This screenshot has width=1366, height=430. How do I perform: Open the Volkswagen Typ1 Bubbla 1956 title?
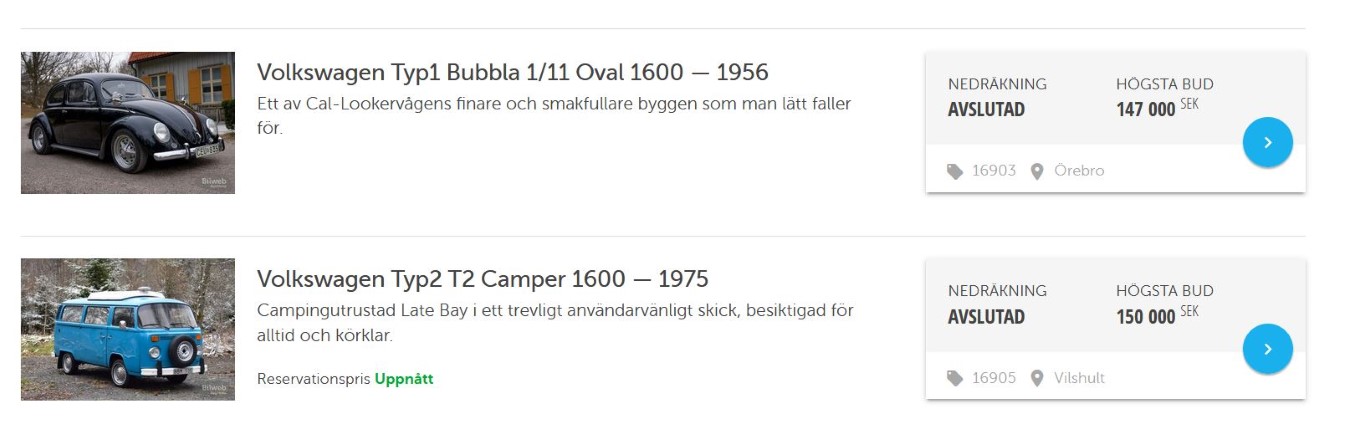(x=512, y=72)
